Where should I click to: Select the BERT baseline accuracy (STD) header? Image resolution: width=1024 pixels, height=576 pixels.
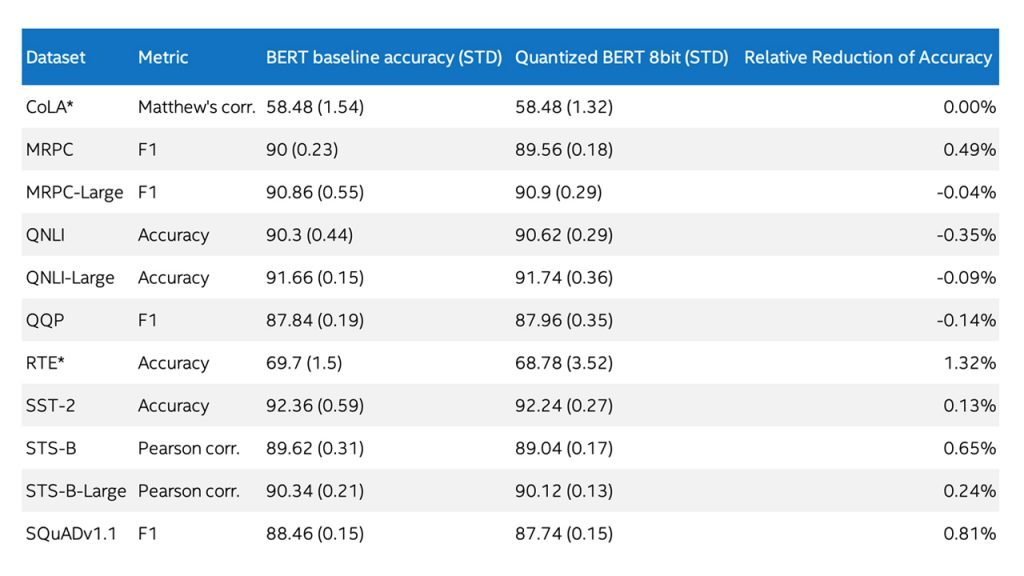pyautogui.click(x=383, y=57)
